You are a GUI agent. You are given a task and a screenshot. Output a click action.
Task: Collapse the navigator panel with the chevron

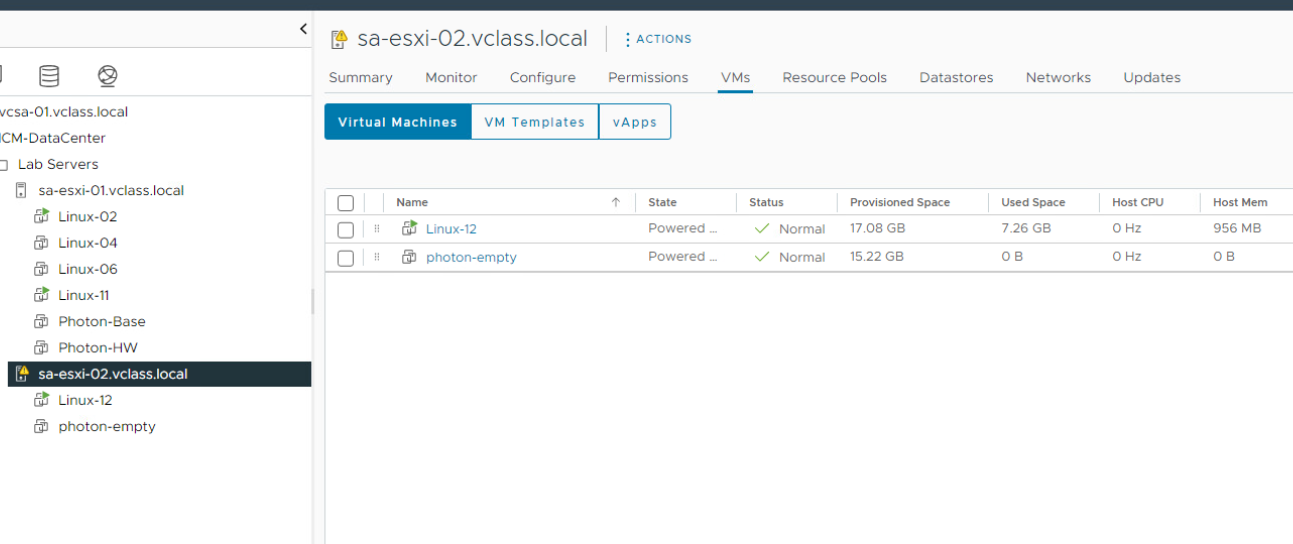(x=303, y=29)
